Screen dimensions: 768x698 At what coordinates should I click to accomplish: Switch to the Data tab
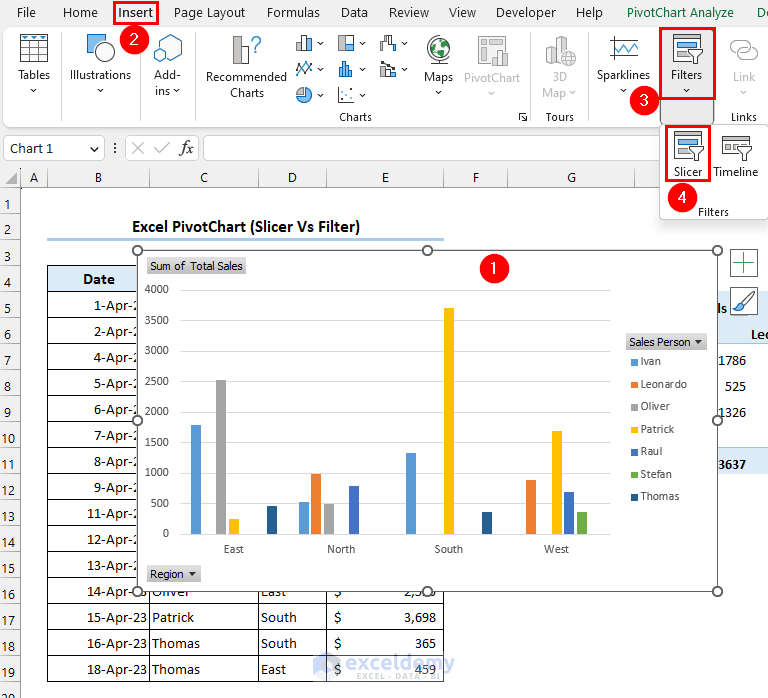click(x=354, y=12)
